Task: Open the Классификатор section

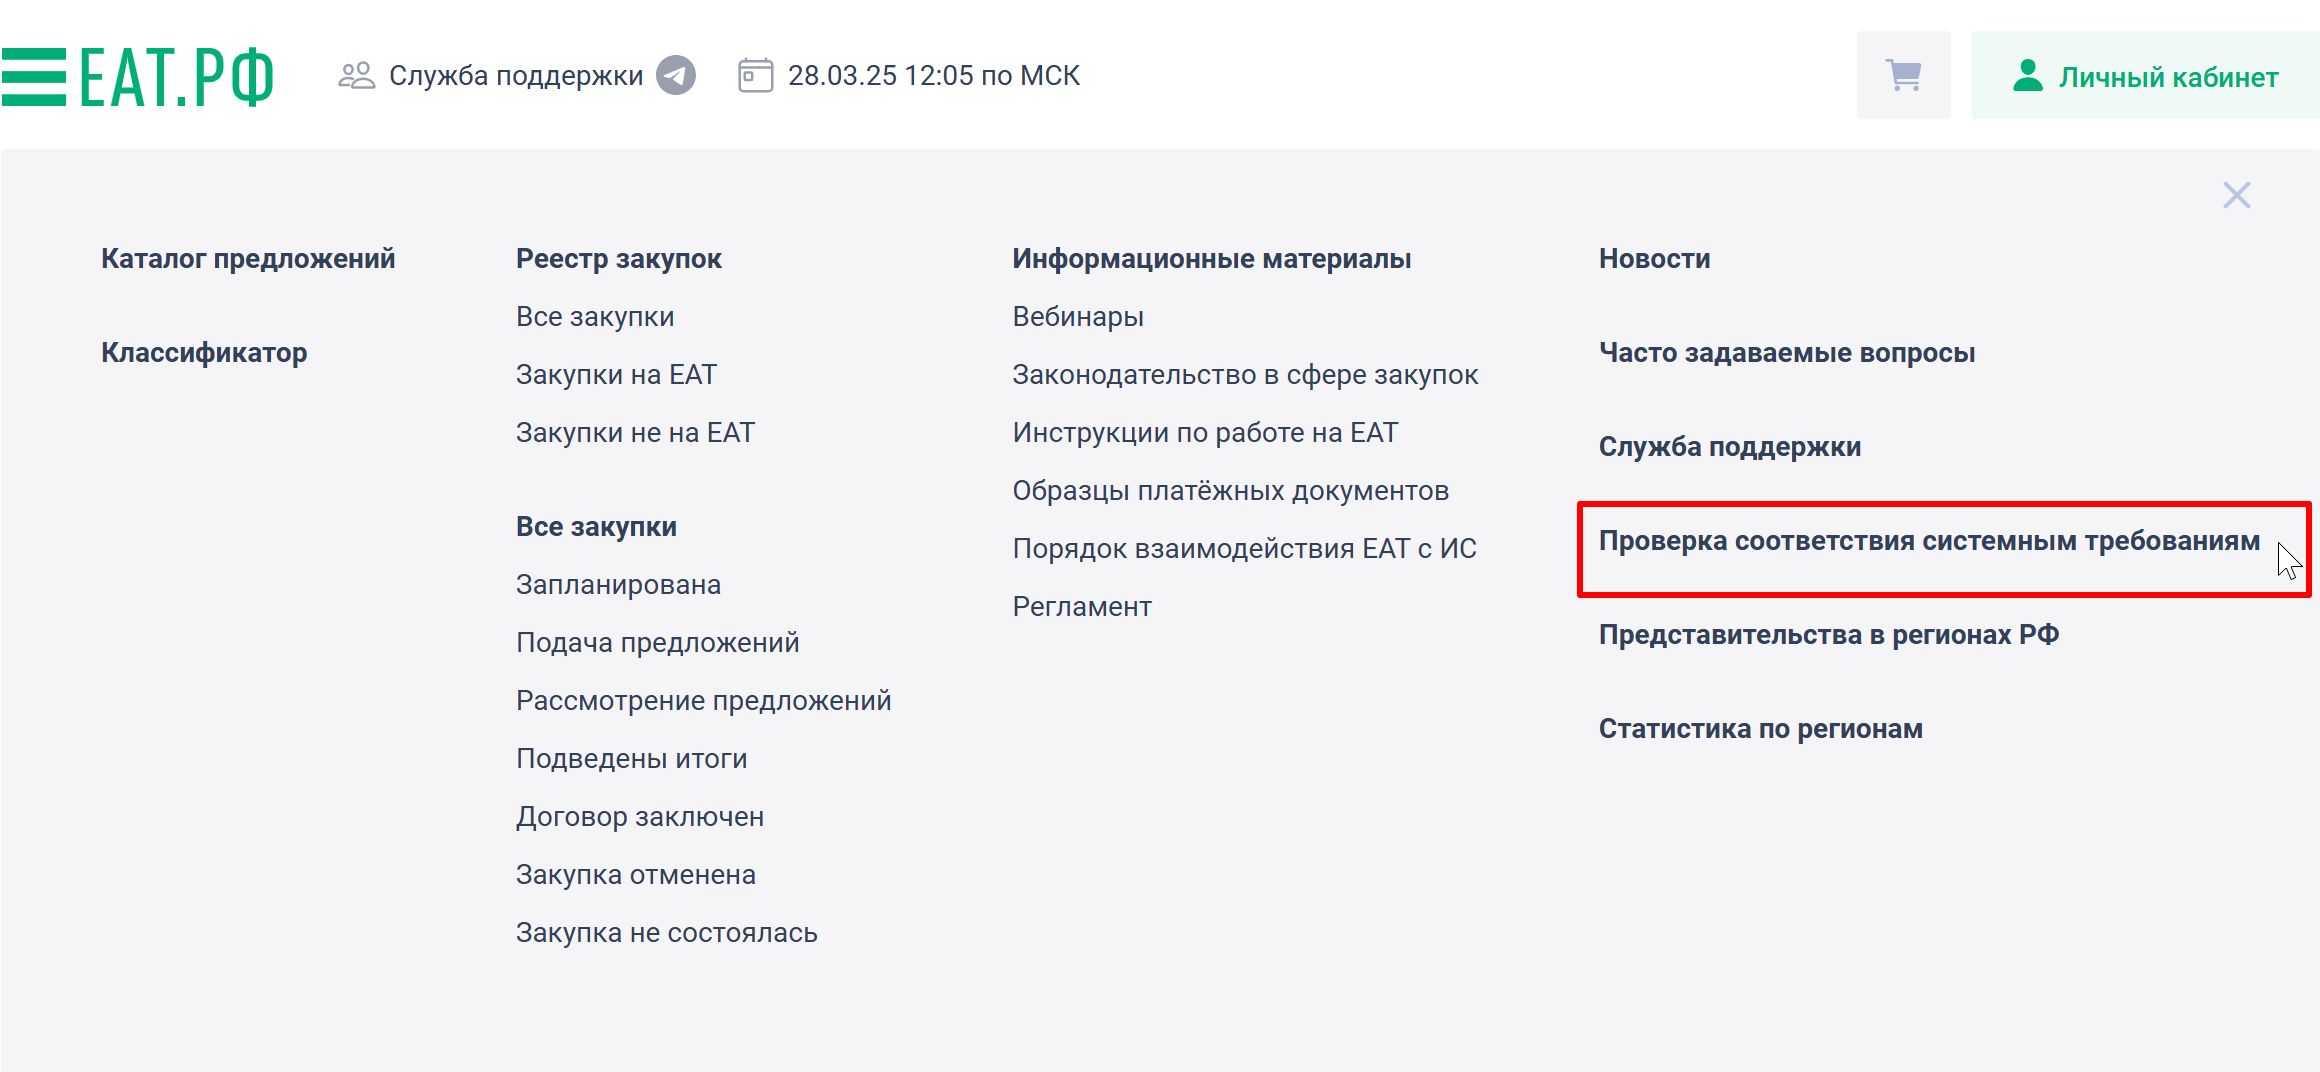Action: coord(204,352)
